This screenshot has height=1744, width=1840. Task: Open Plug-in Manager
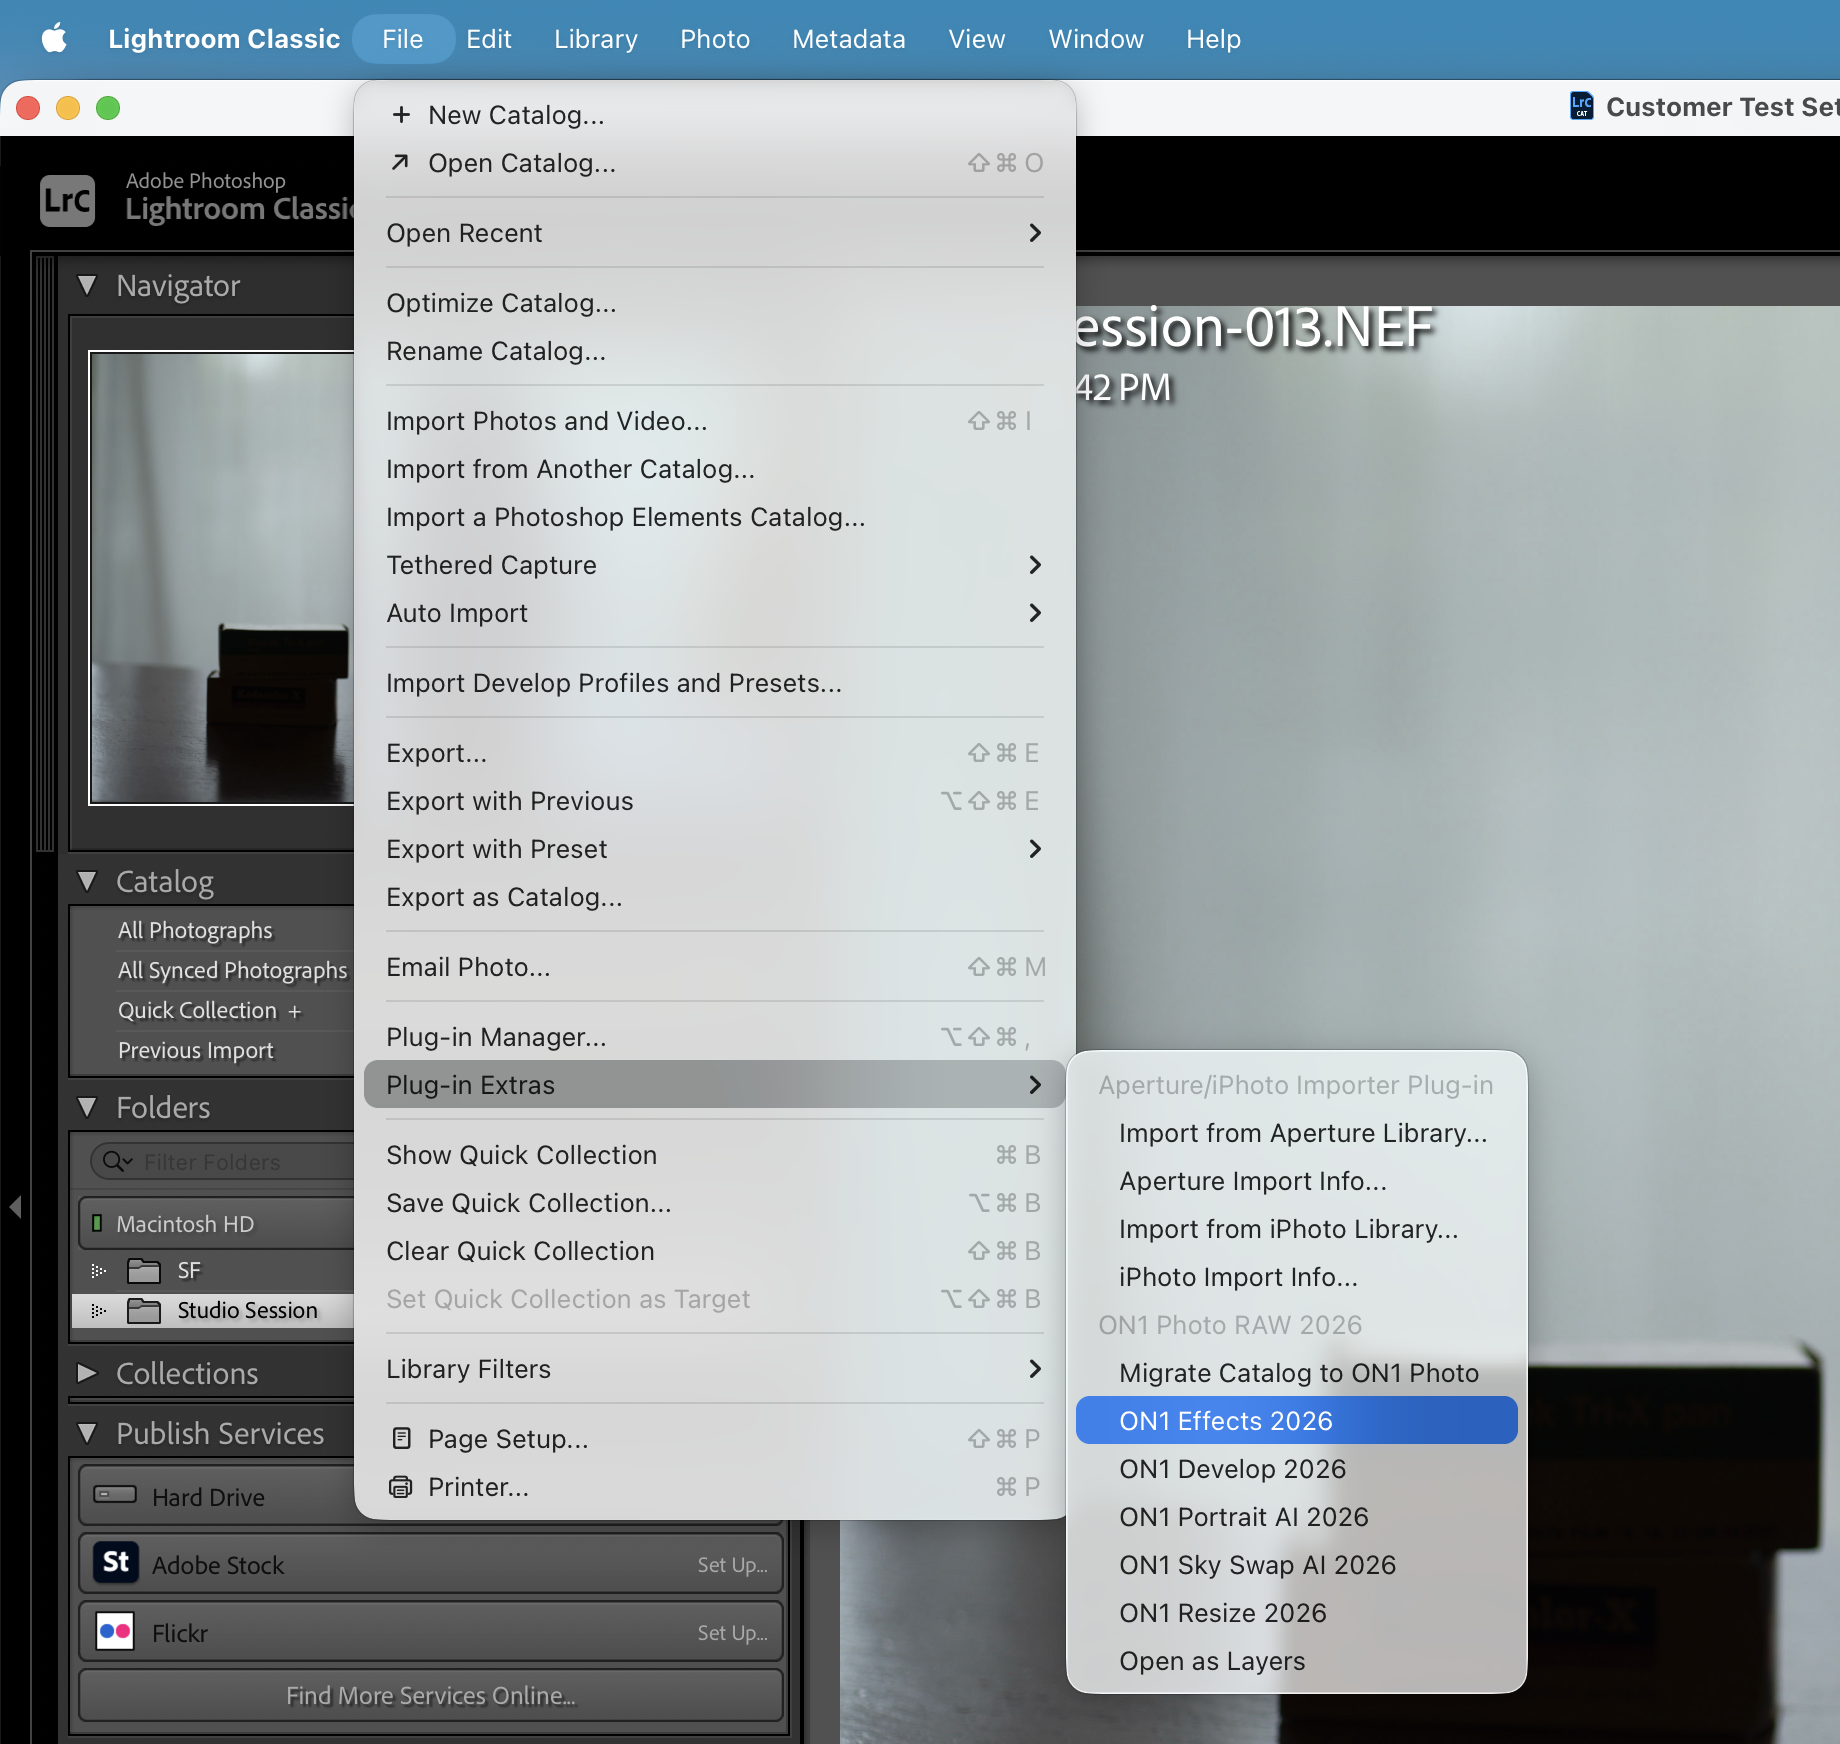[714, 1036]
